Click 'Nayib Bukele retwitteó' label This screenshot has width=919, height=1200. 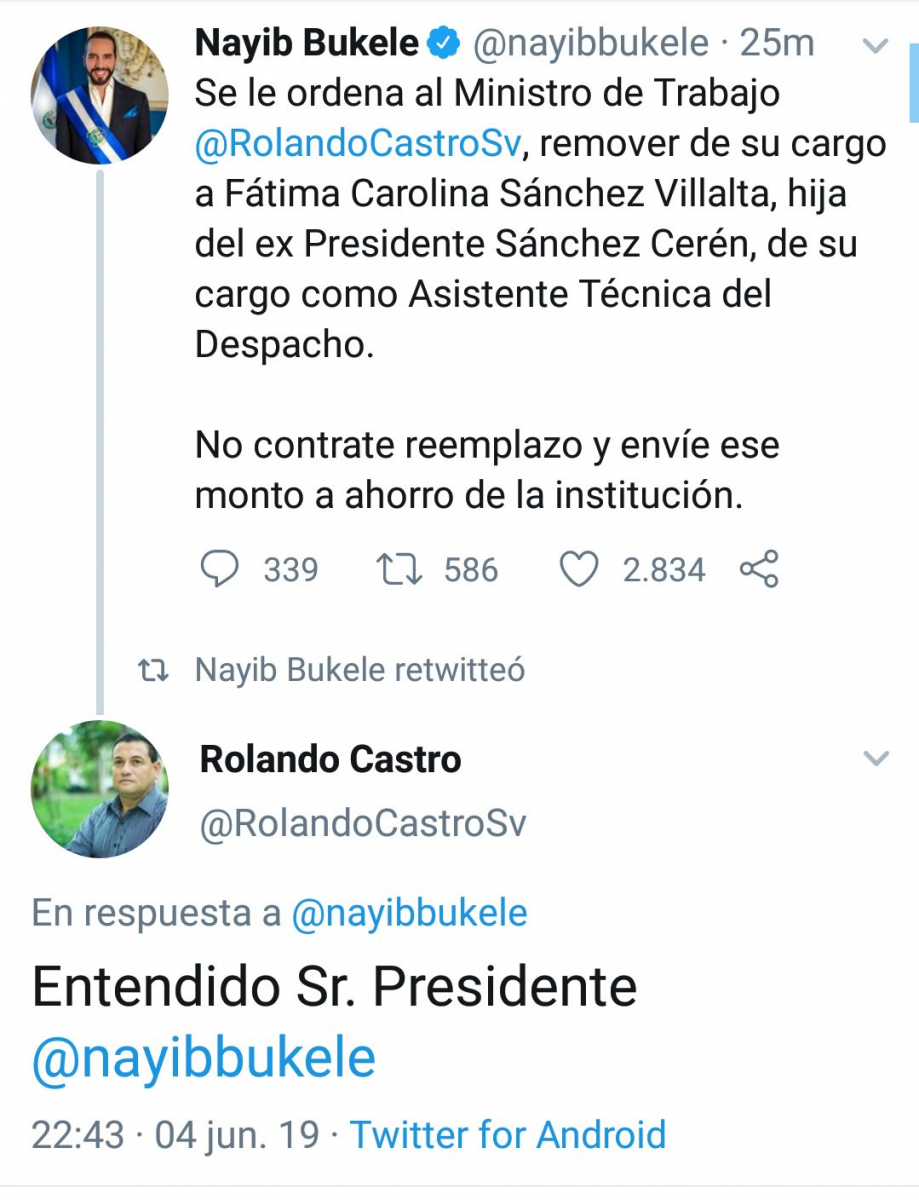coord(360,670)
